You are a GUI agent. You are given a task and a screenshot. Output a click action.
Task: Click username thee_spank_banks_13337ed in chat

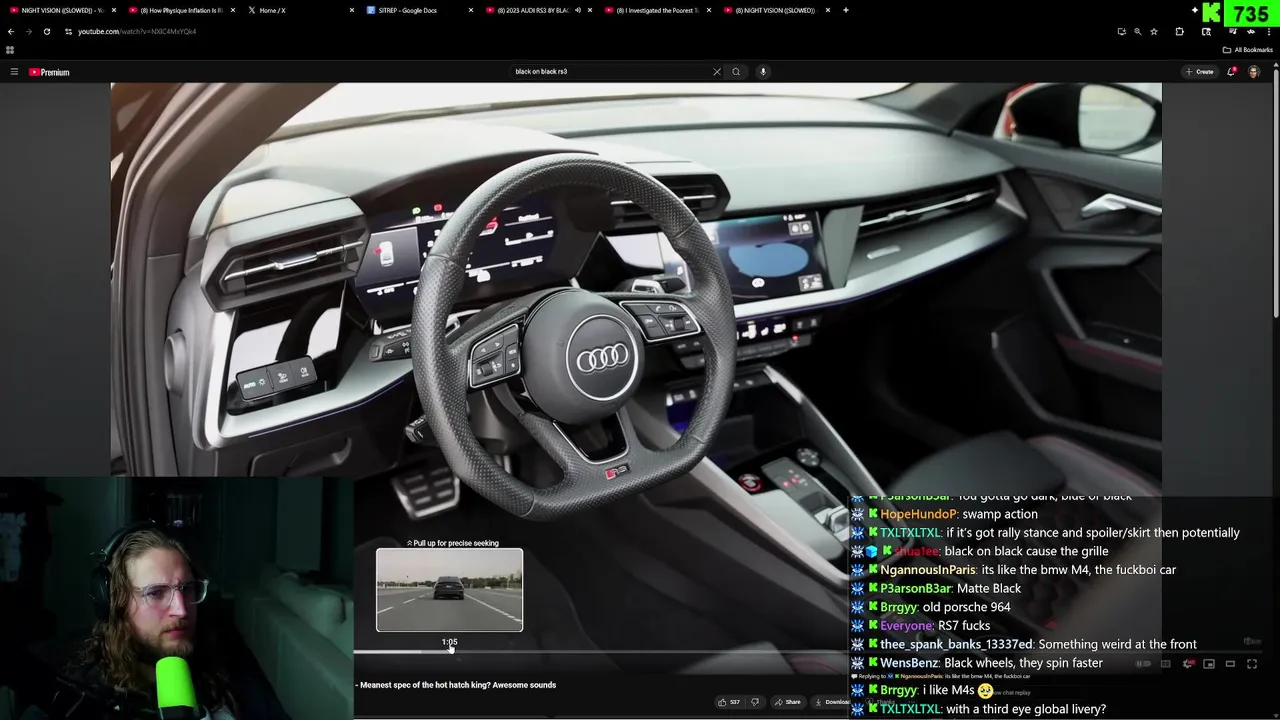click(x=956, y=645)
